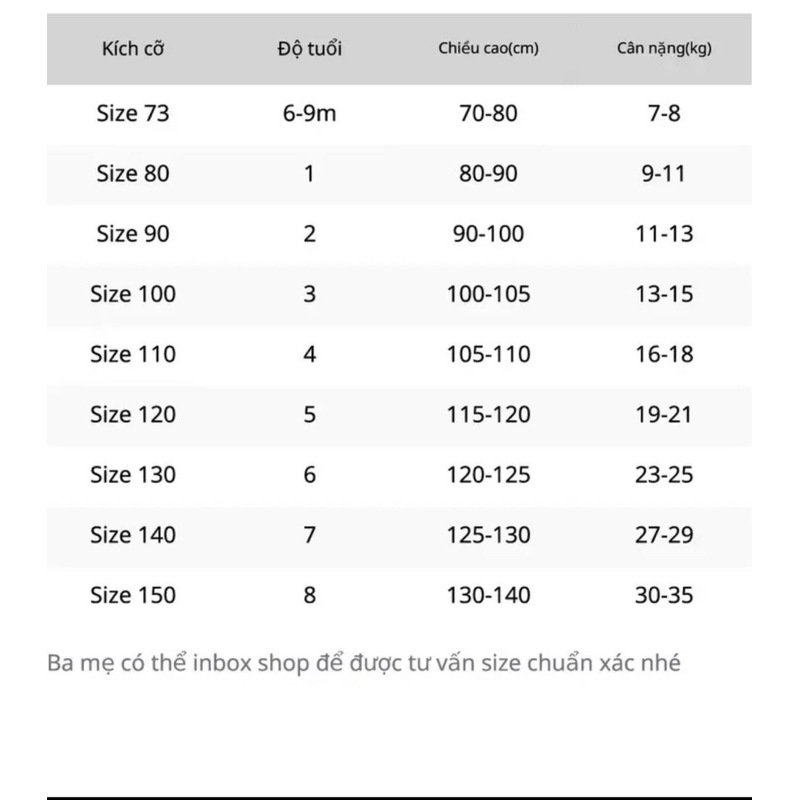Select the "30-35" weight cell
This screenshot has width=800, height=800.
pyautogui.click(x=664, y=595)
